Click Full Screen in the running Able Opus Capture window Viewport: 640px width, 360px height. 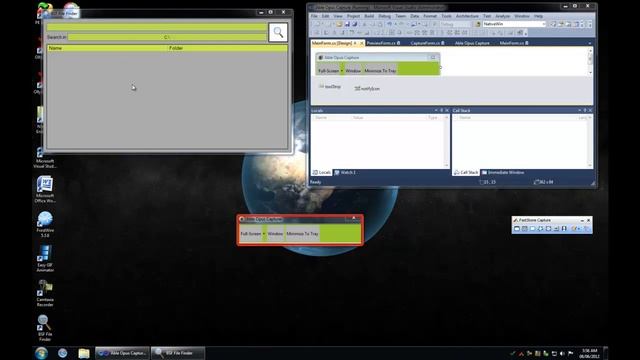pos(251,234)
